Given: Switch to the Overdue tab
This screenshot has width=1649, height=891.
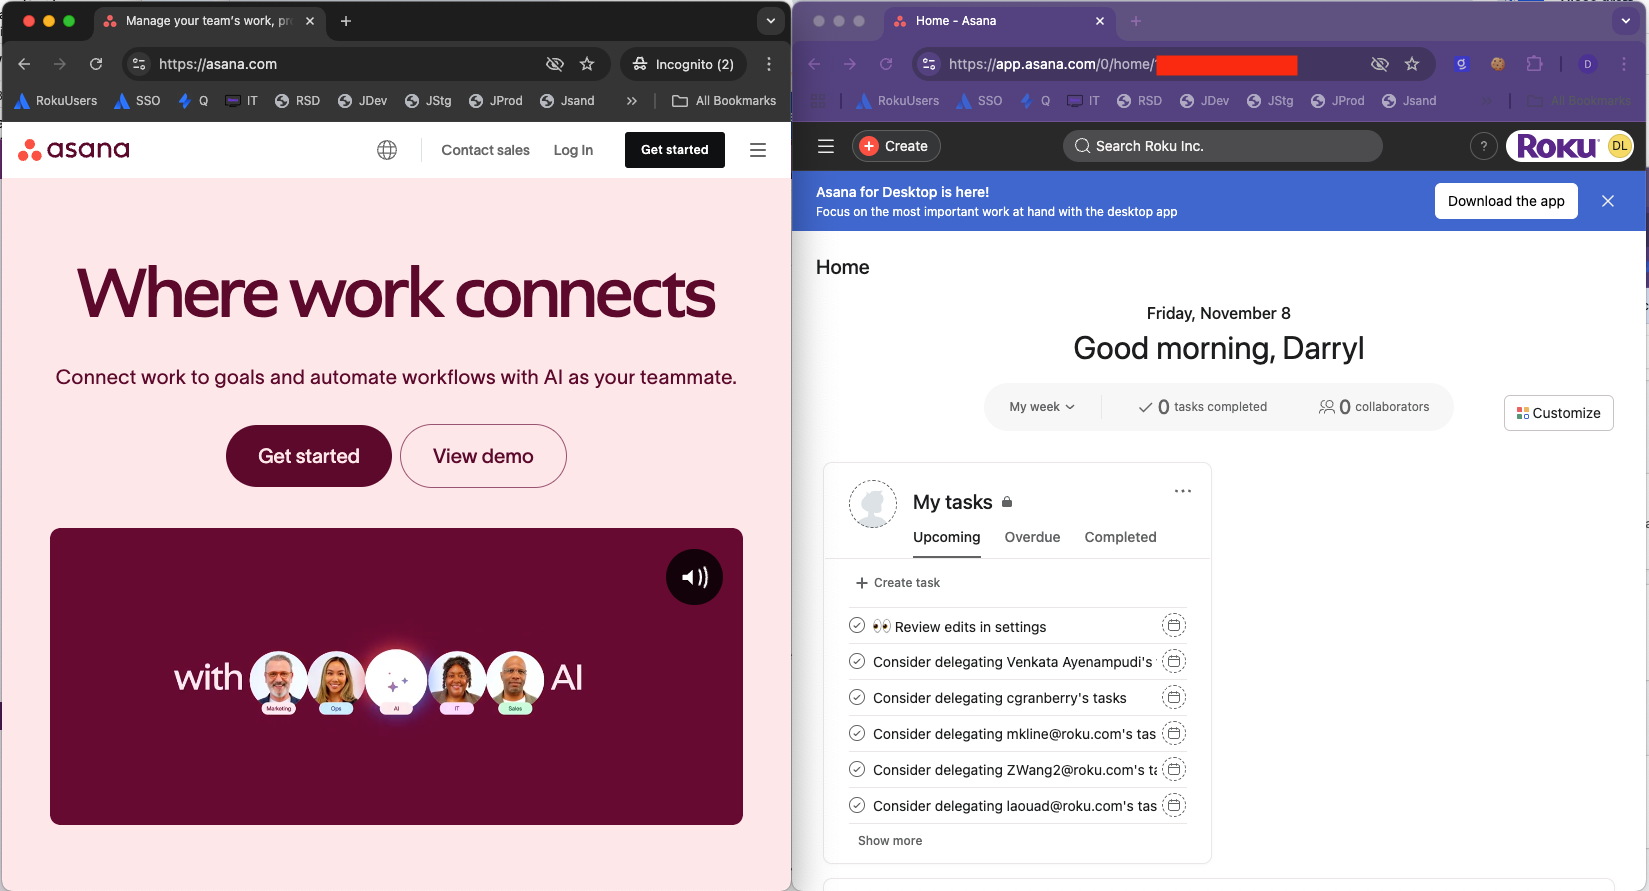Looking at the screenshot, I should pyautogui.click(x=1032, y=537).
